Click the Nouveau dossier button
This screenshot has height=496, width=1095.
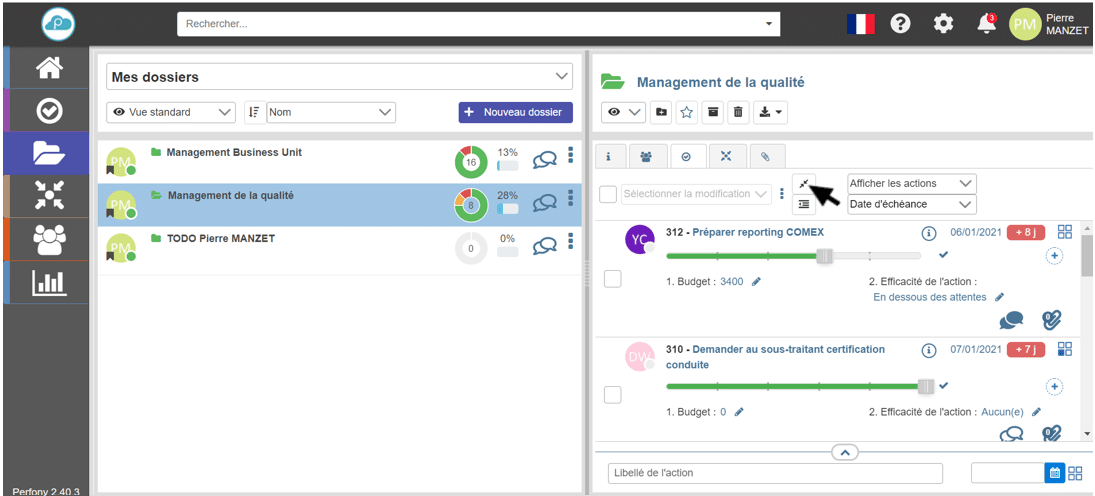(x=516, y=112)
